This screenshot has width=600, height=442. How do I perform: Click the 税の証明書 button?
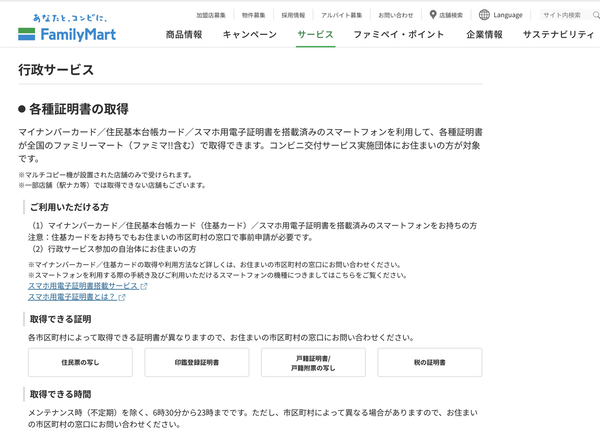(x=430, y=362)
